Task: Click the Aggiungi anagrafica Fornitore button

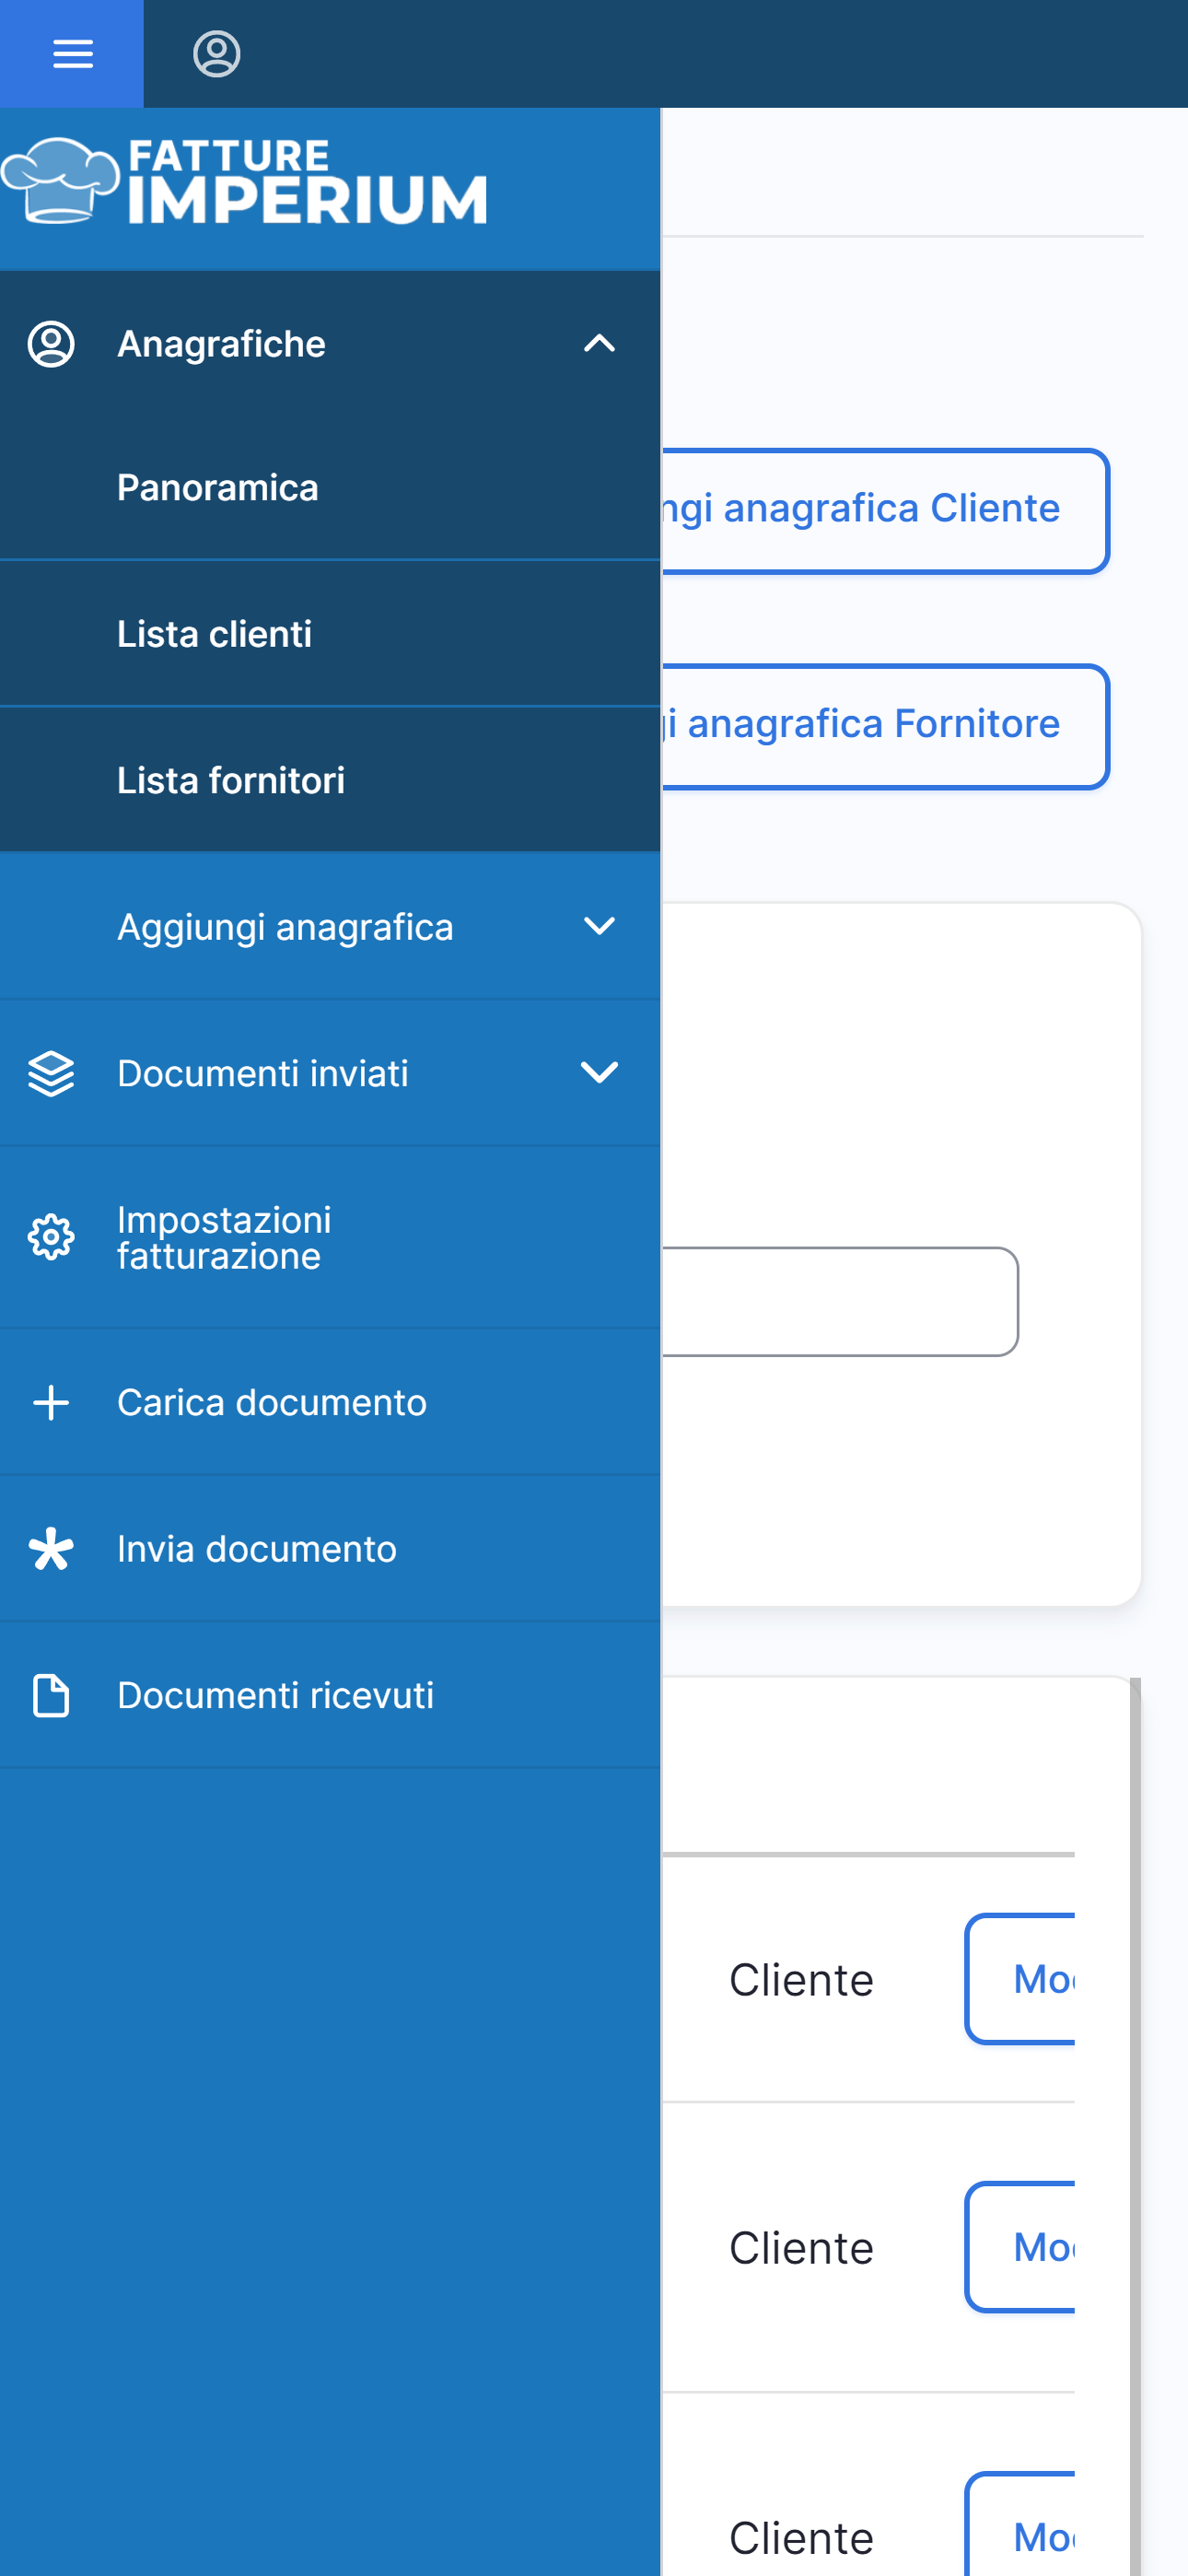Action: [x=884, y=725]
